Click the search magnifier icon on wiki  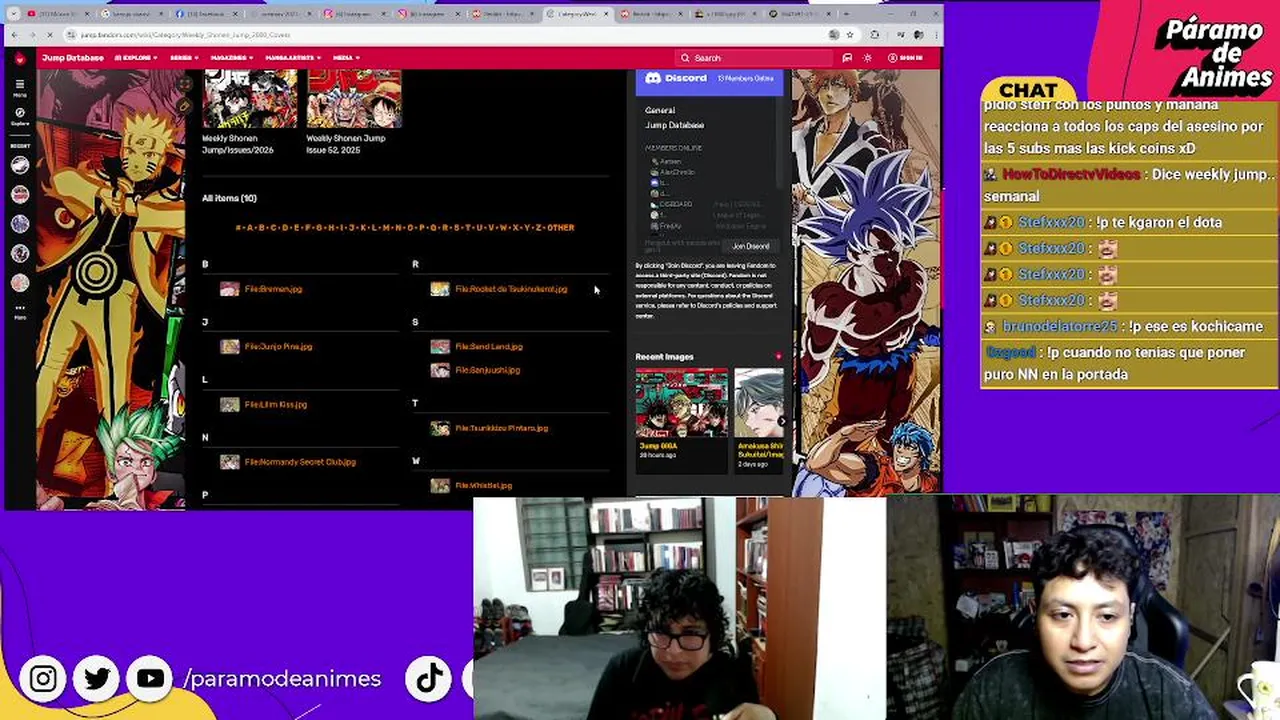pos(685,58)
